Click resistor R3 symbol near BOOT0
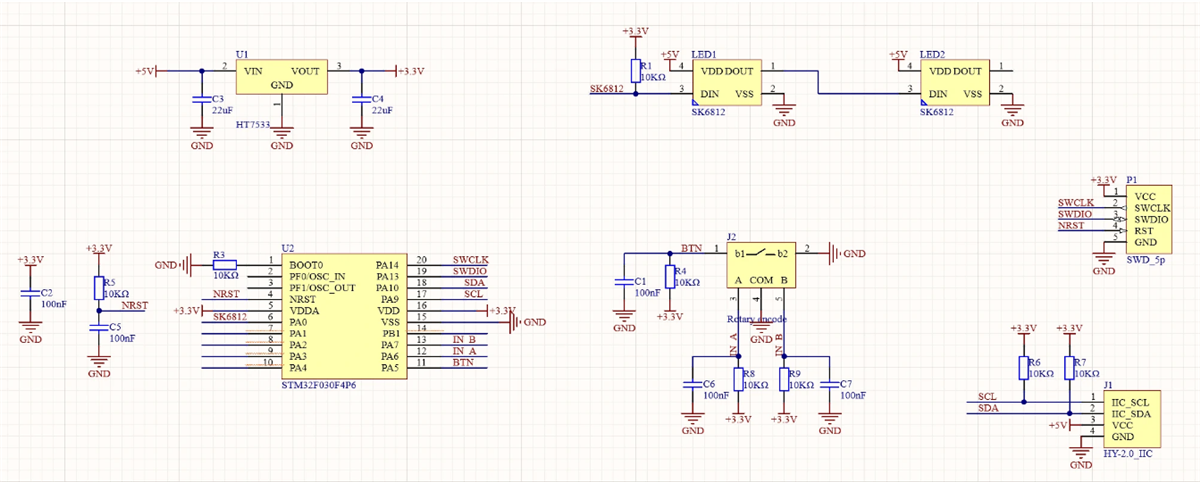The height and width of the screenshot is (482, 1200). click(225, 265)
